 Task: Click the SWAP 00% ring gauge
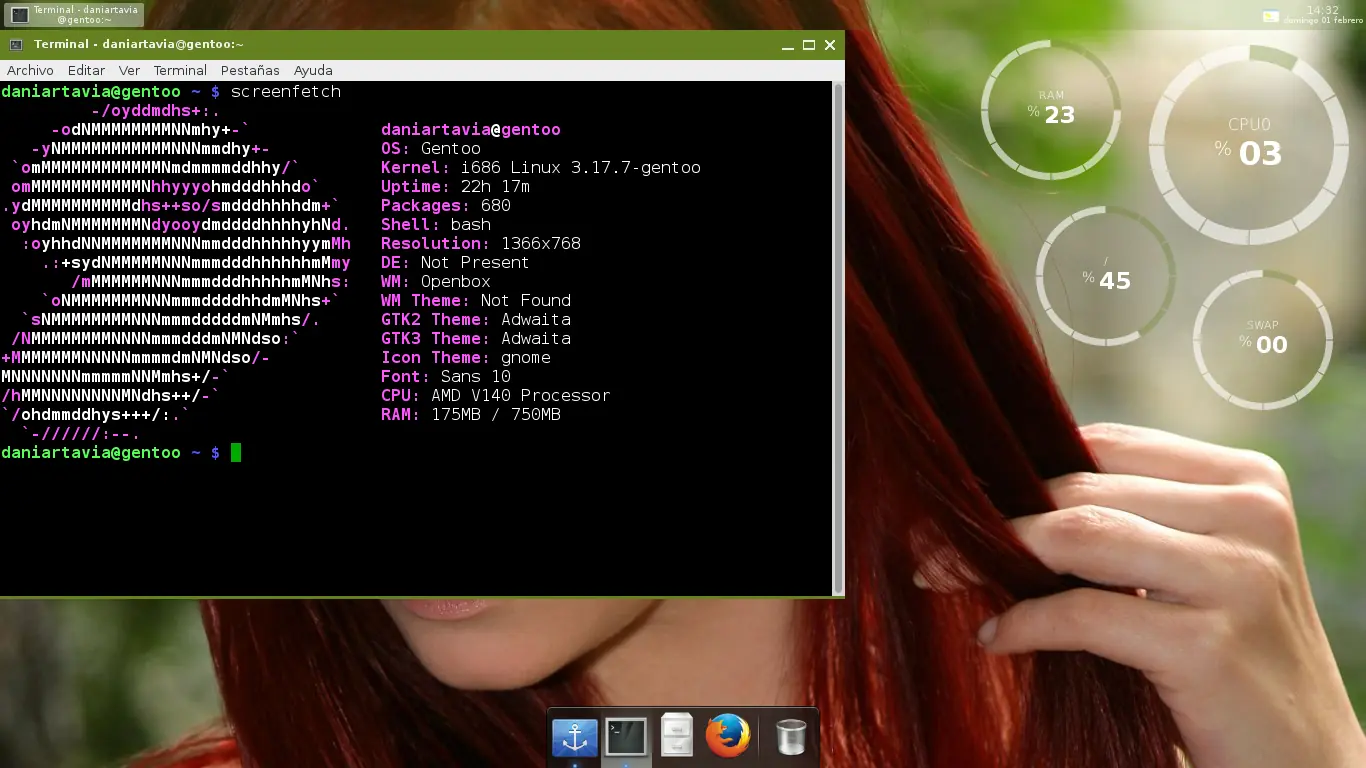(1262, 339)
